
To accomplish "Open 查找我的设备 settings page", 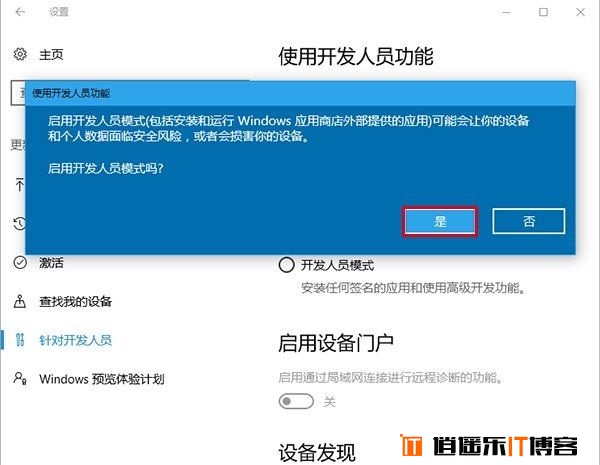I will (x=75, y=302).
